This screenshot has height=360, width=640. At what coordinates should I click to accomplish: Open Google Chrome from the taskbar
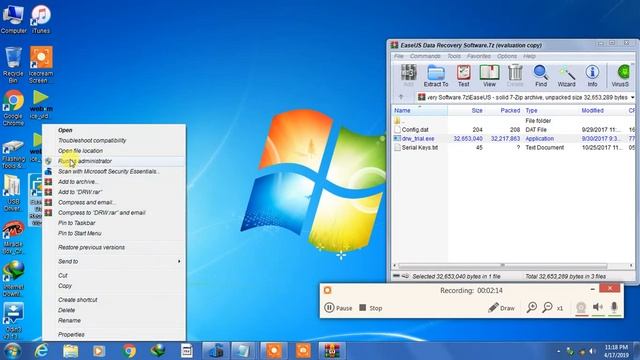point(129,351)
